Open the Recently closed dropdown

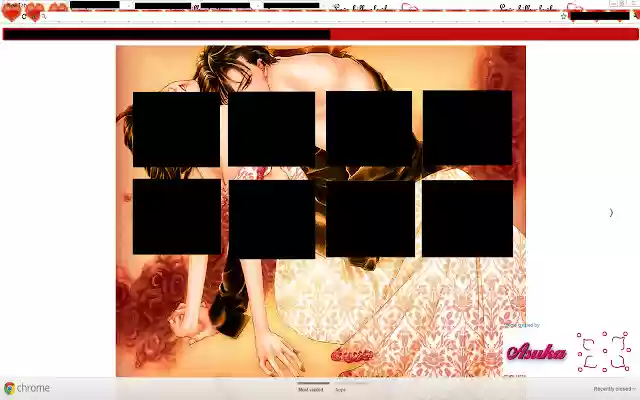tap(615, 389)
